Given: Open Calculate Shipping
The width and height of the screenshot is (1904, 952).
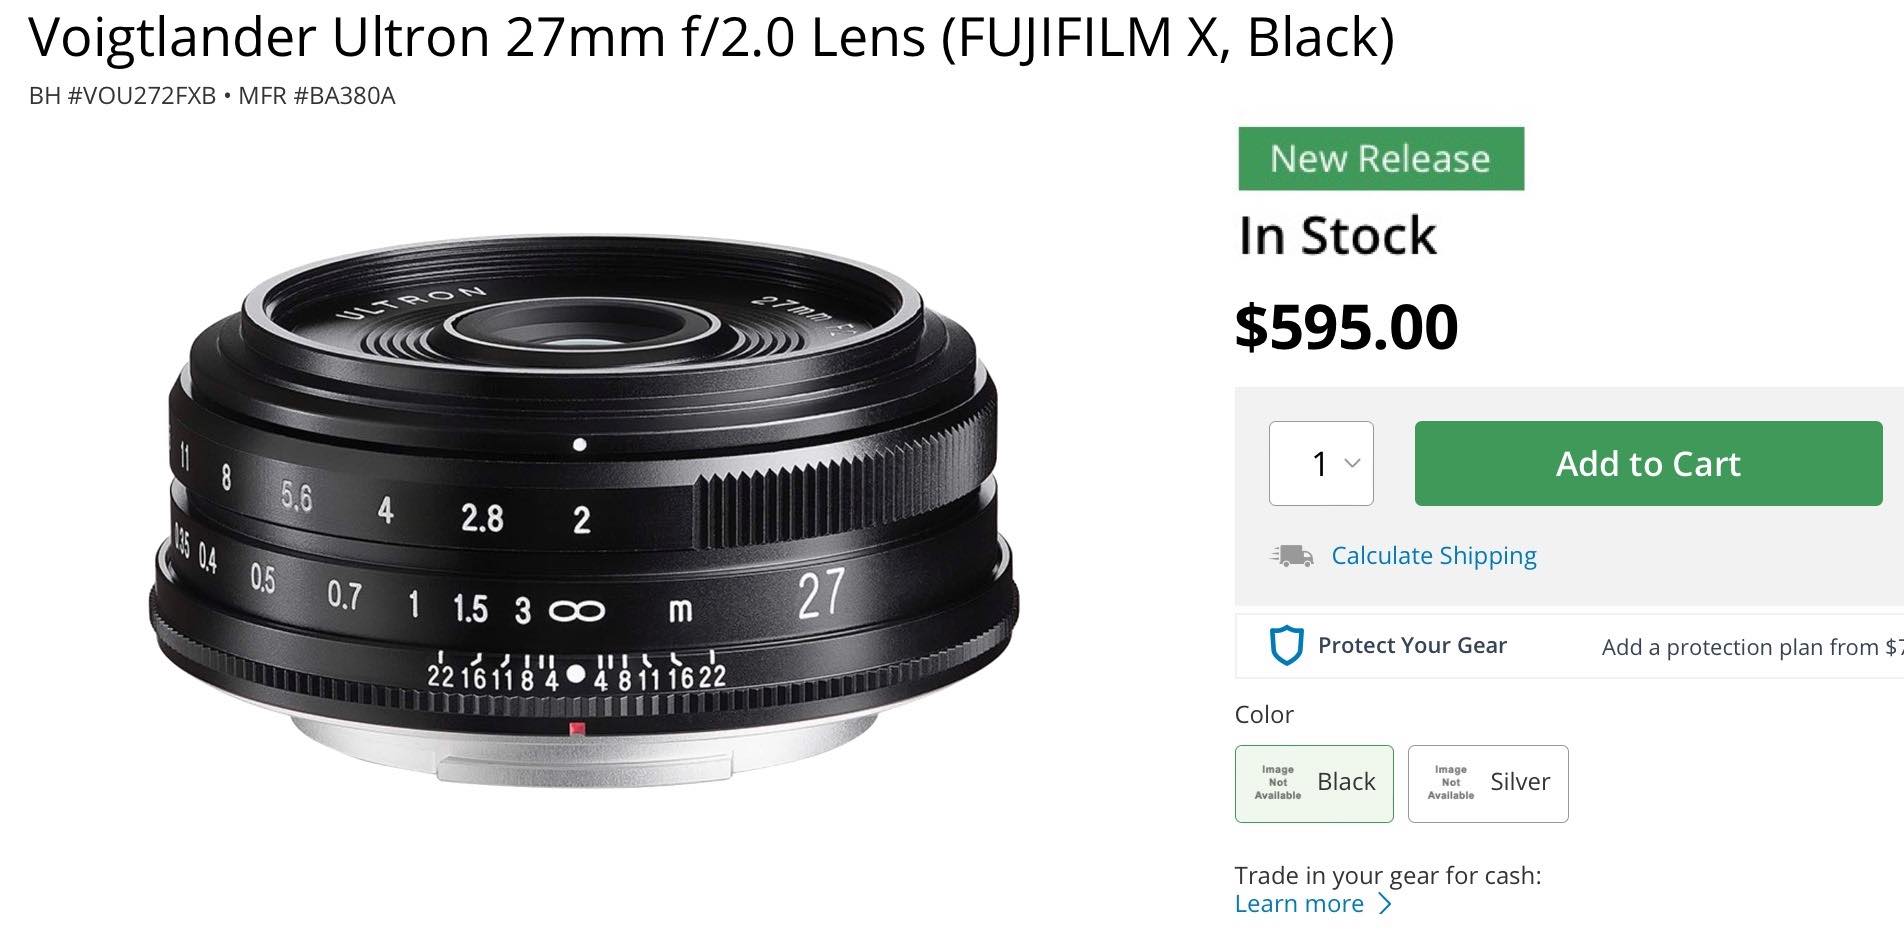Looking at the screenshot, I should [x=1433, y=555].
